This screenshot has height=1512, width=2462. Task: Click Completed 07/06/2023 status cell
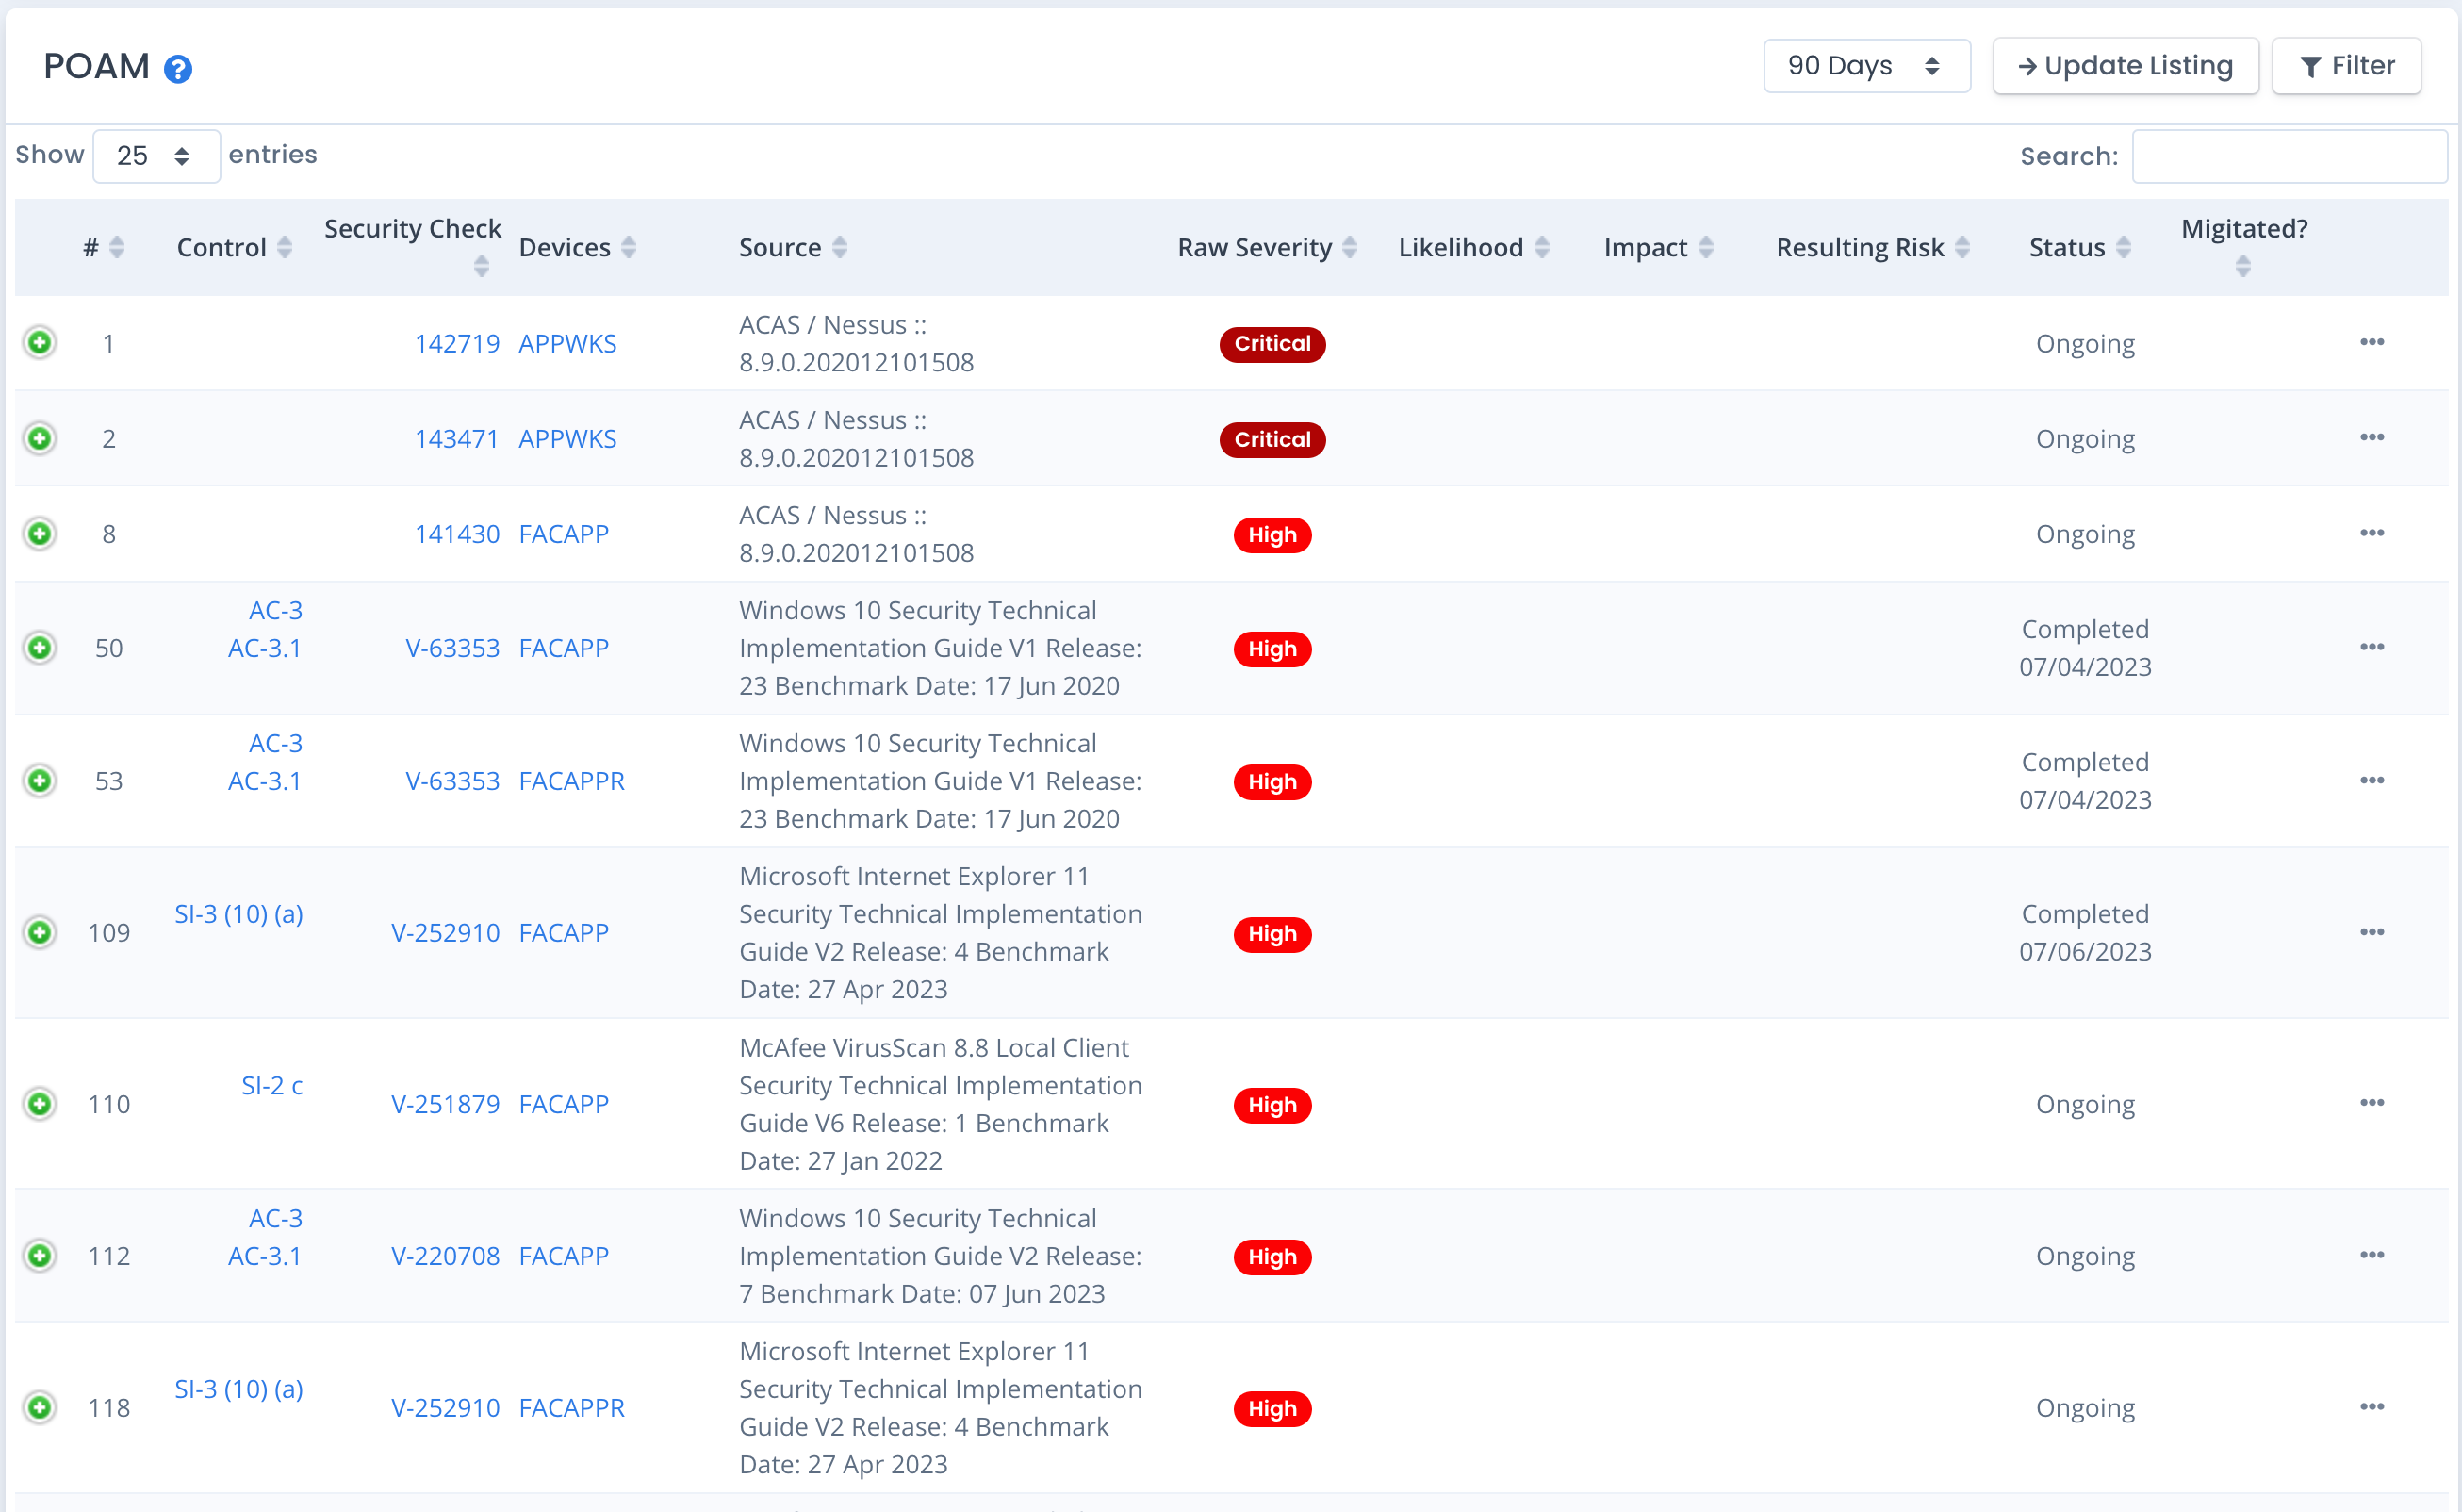[2085, 933]
